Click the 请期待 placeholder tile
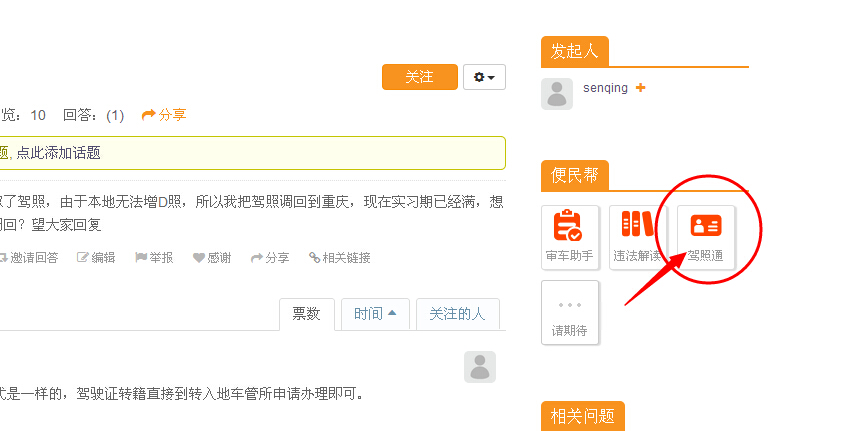Screen dimensions: 842x431 point(570,312)
